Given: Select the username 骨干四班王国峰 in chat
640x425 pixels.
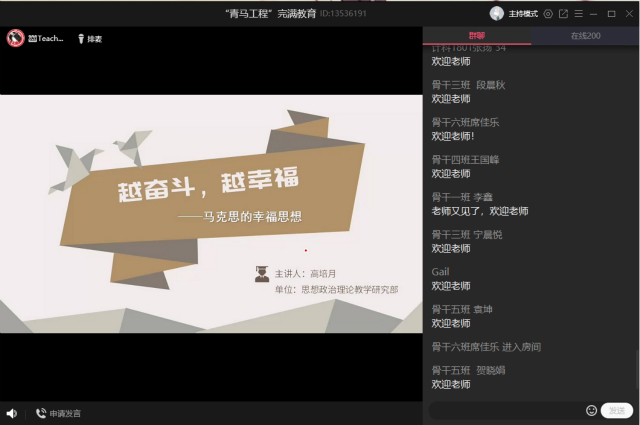Looking at the screenshot, I should [x=465, y=160].
